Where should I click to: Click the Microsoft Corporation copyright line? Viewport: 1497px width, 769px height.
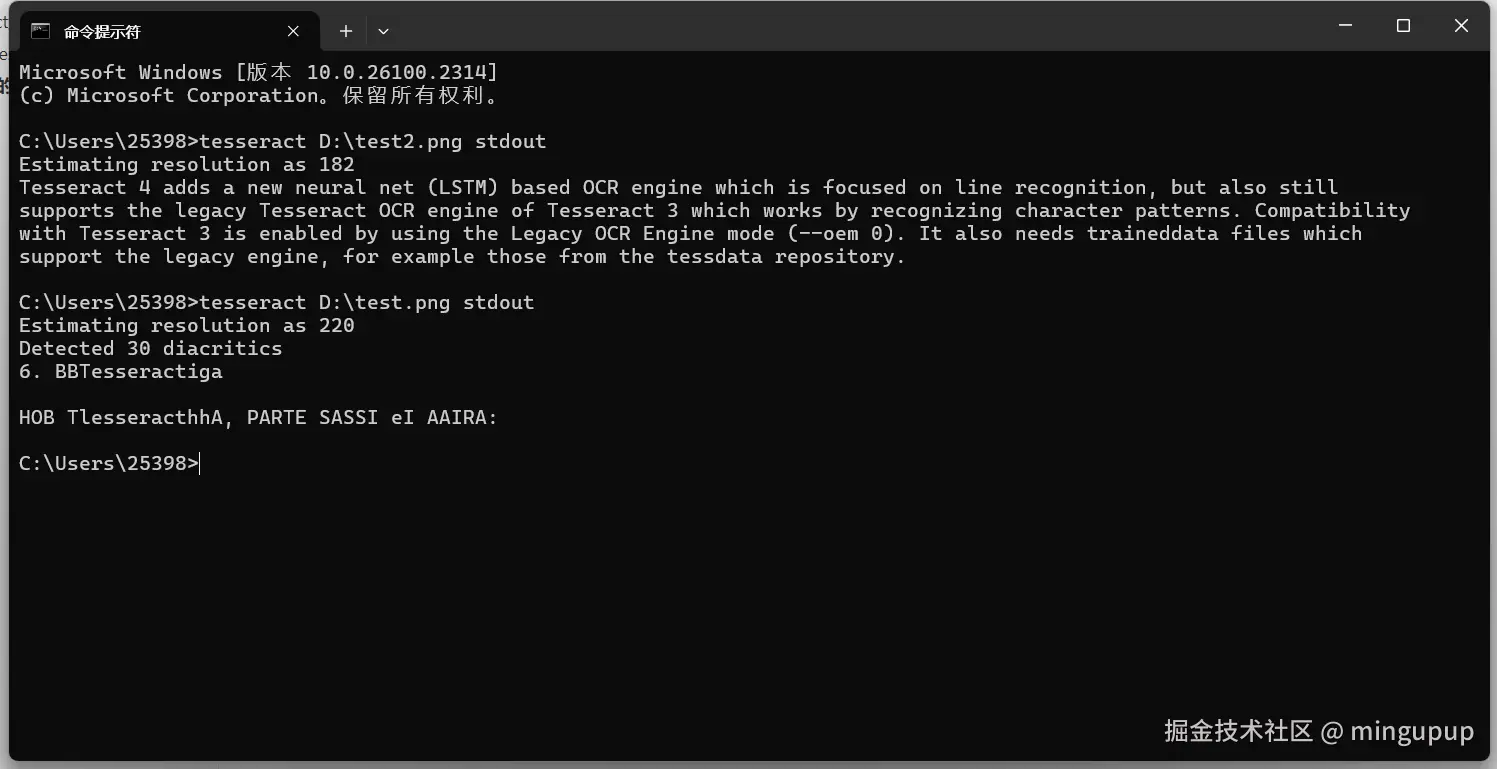258,95
